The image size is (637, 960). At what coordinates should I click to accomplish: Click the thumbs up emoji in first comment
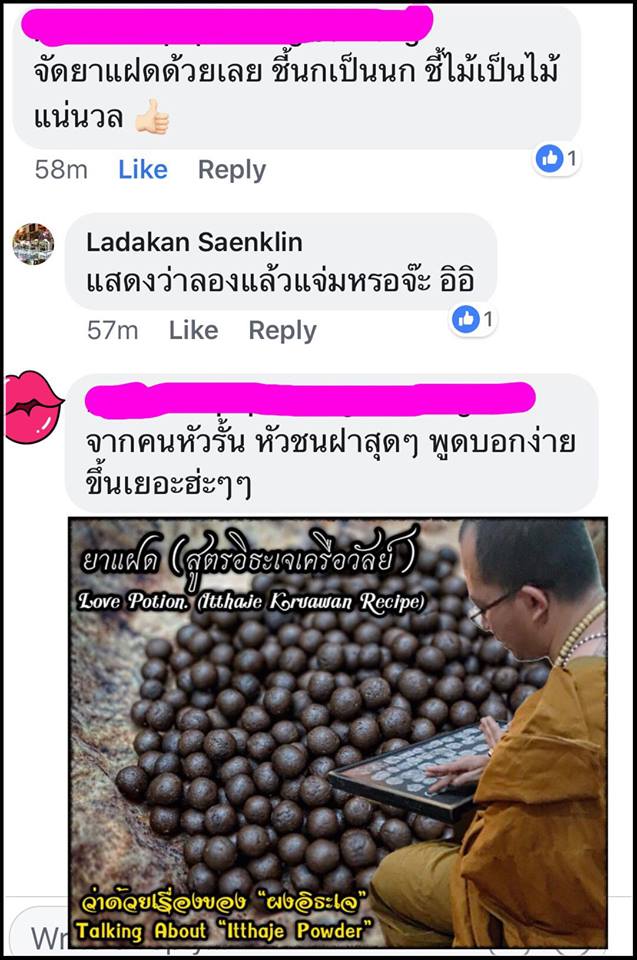click(151, 117)
